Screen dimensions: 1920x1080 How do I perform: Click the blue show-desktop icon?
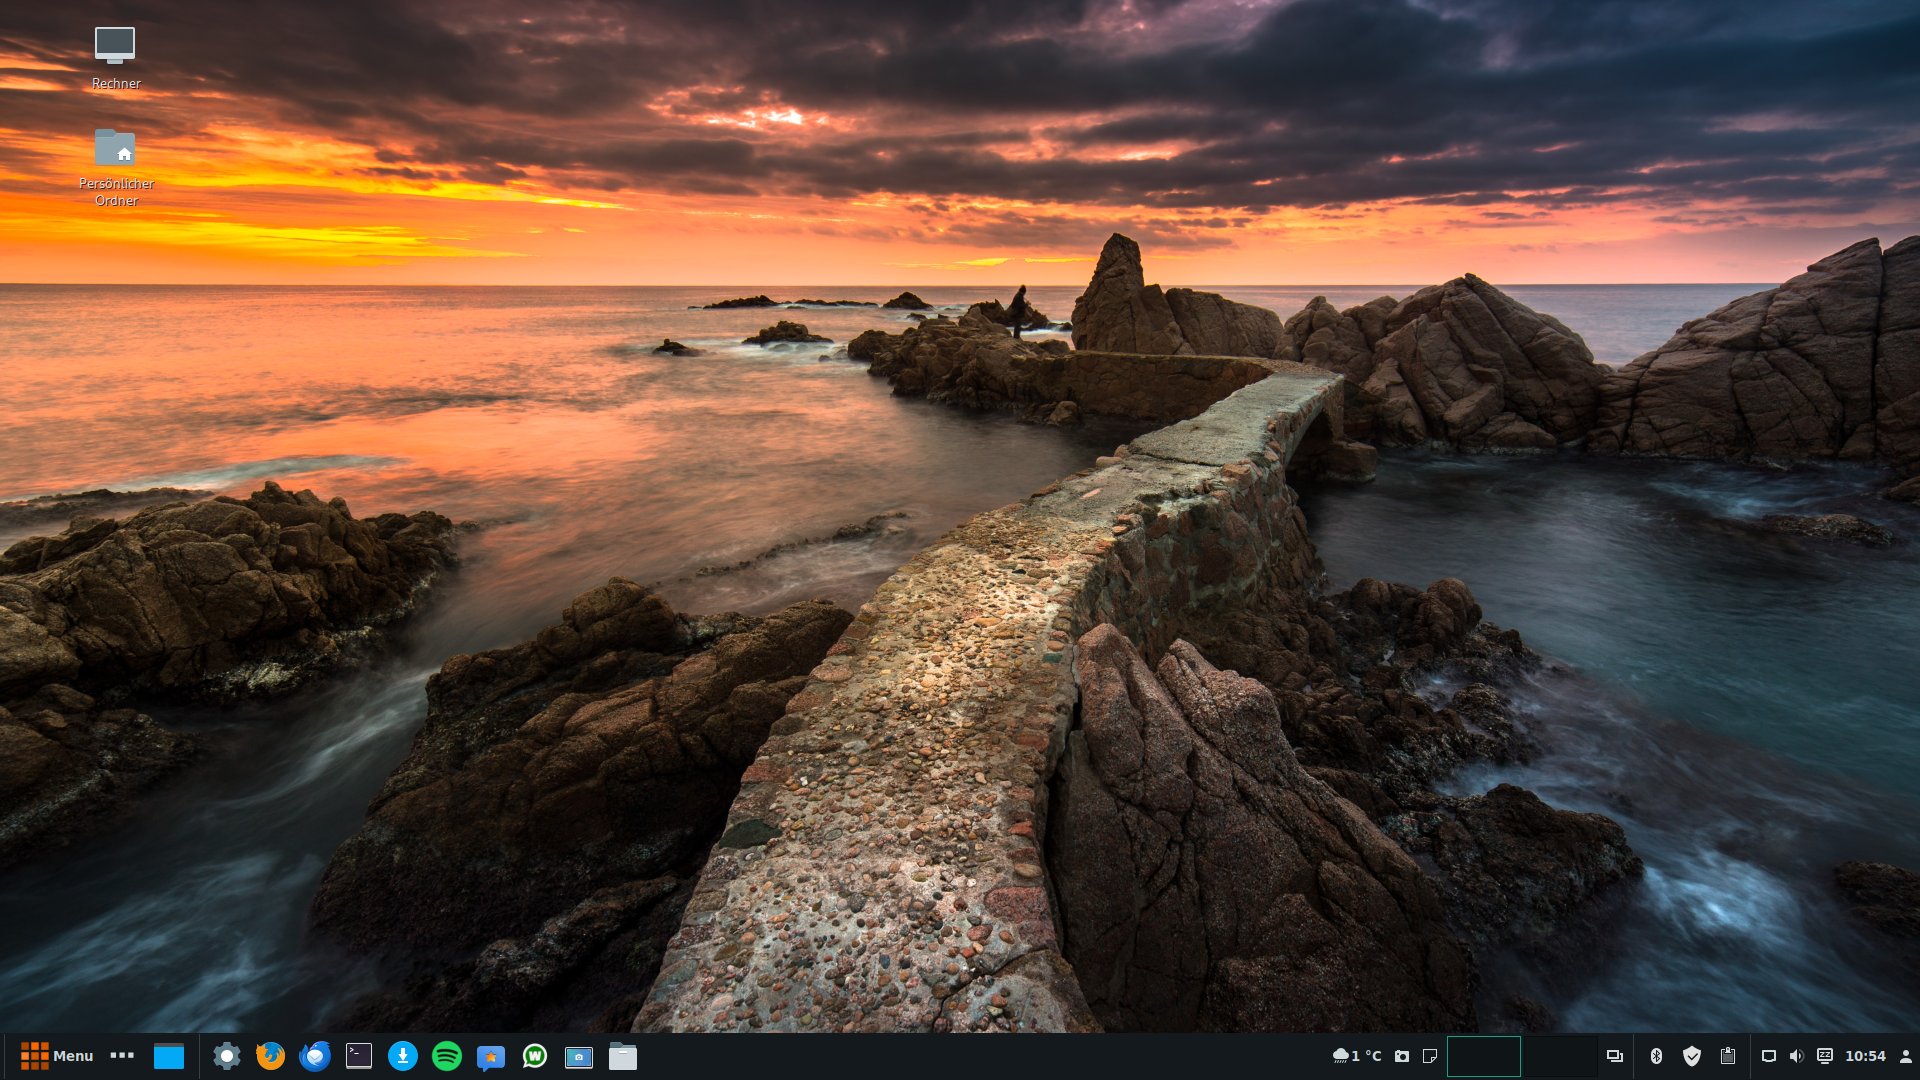point(168,1056)
